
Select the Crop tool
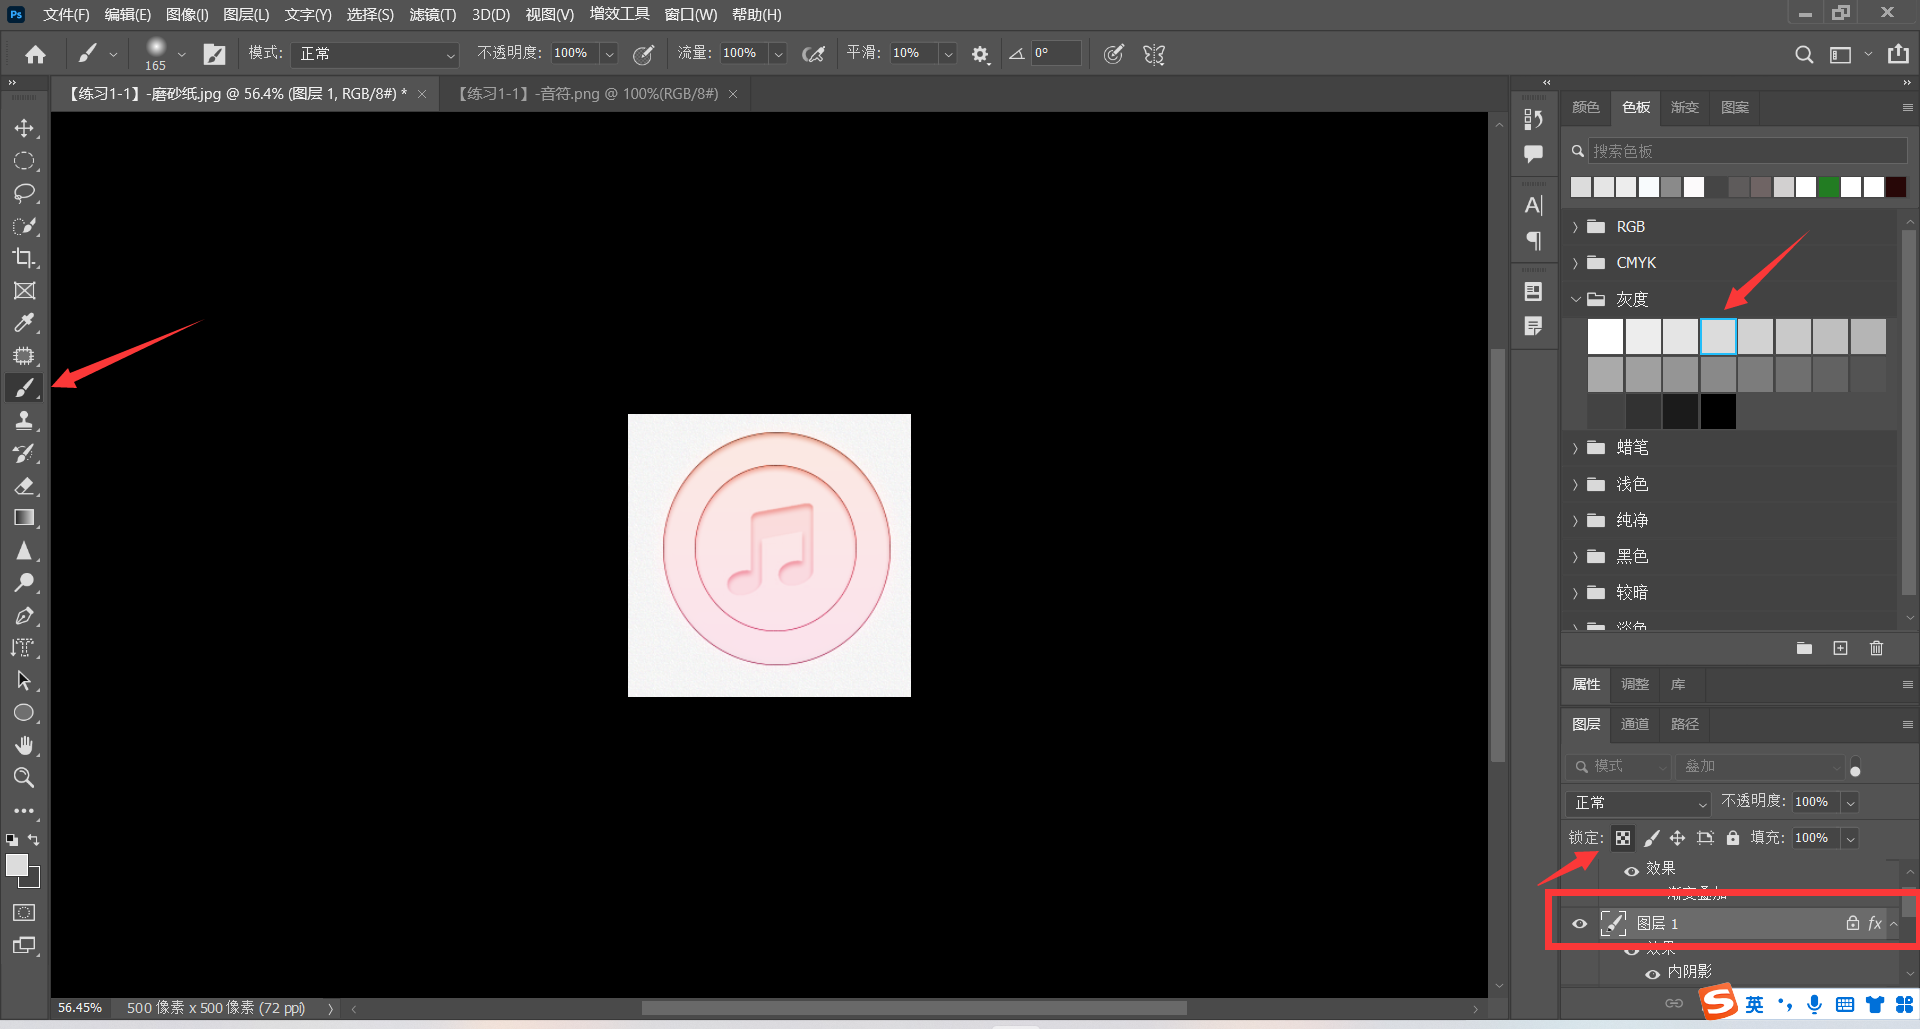click(24, 258)
